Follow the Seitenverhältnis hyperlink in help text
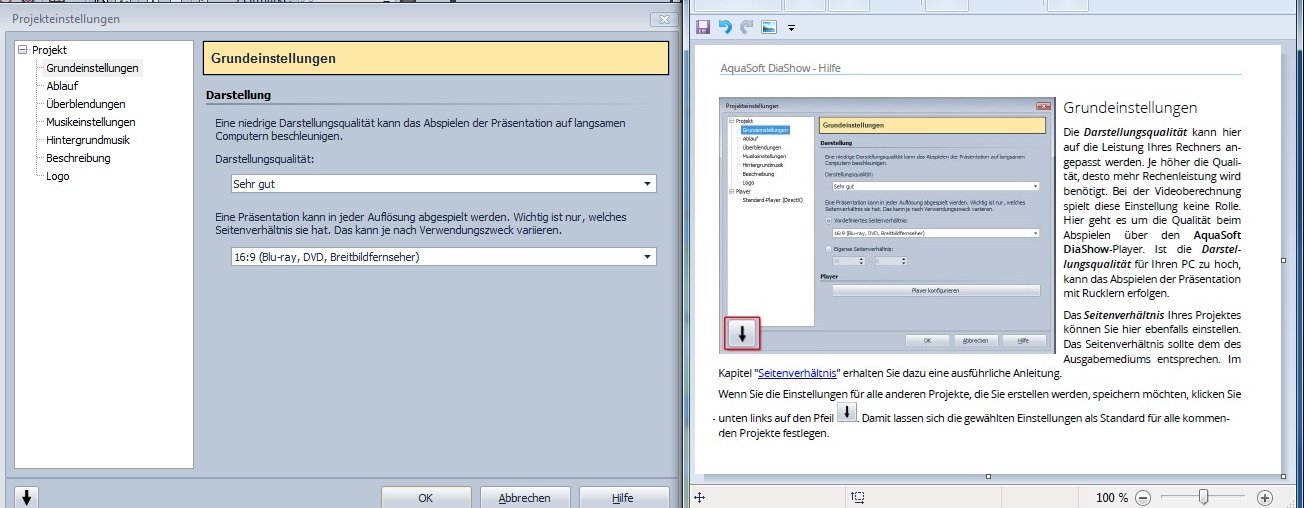This screenshot has height=508, width=1304. [797, 373]
